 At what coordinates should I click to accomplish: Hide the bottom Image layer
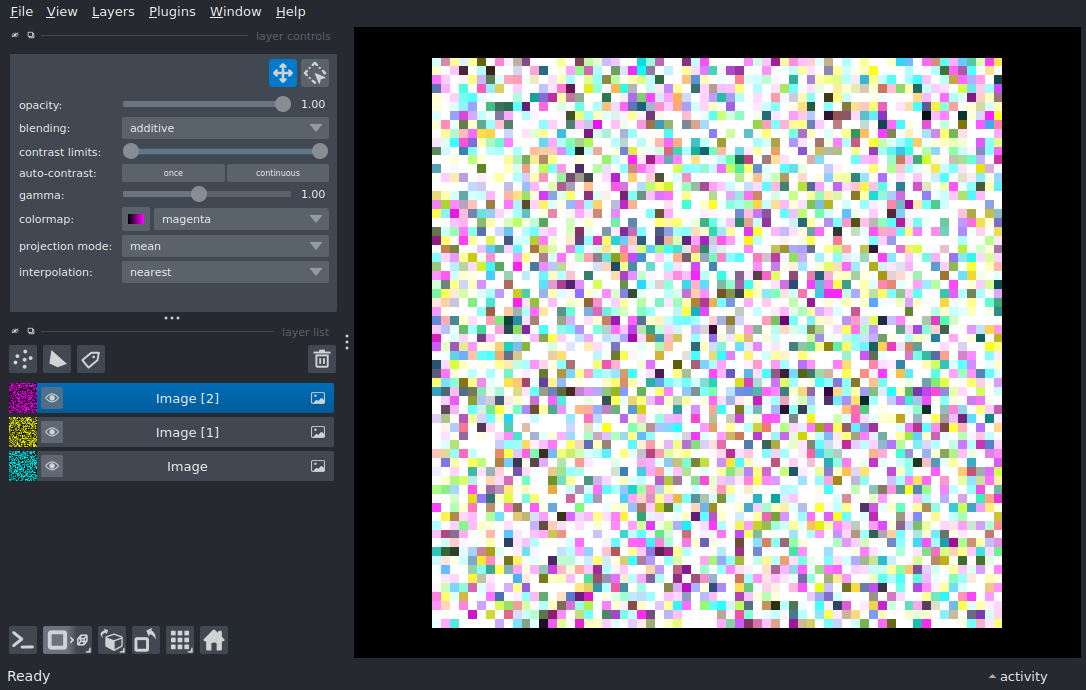52,466
